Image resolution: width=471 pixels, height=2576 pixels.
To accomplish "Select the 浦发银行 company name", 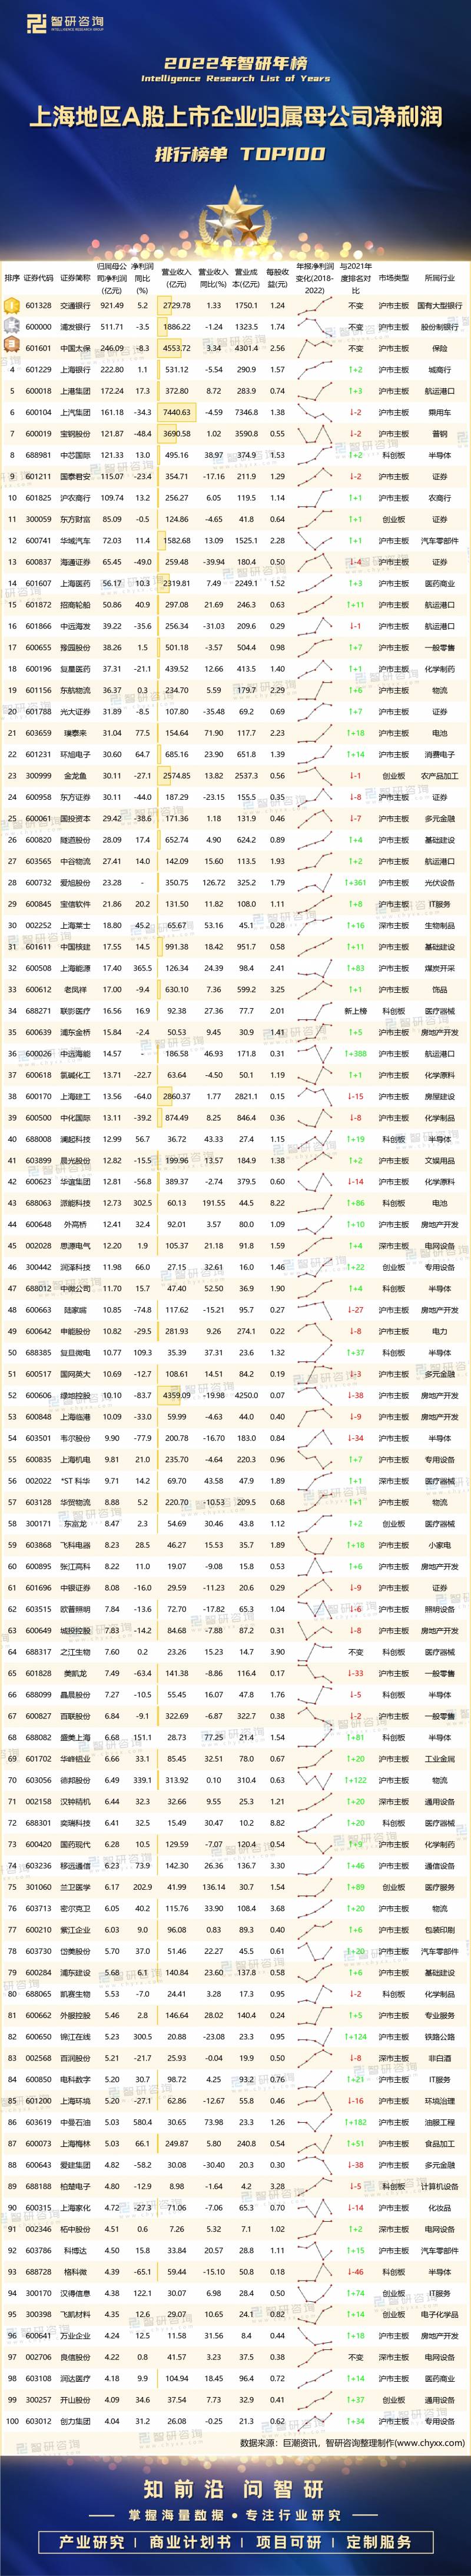I will tap(75, 327).
